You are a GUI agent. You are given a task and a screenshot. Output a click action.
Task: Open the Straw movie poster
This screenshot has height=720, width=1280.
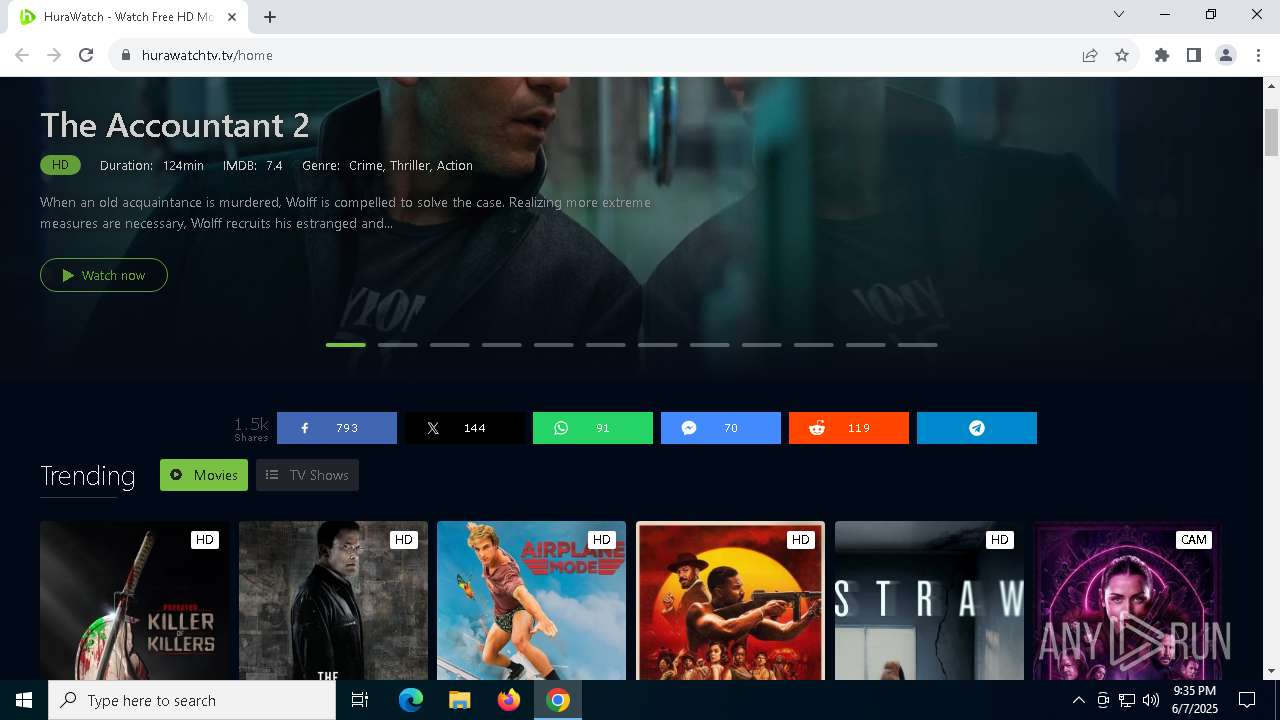click(x=929, y=600)
